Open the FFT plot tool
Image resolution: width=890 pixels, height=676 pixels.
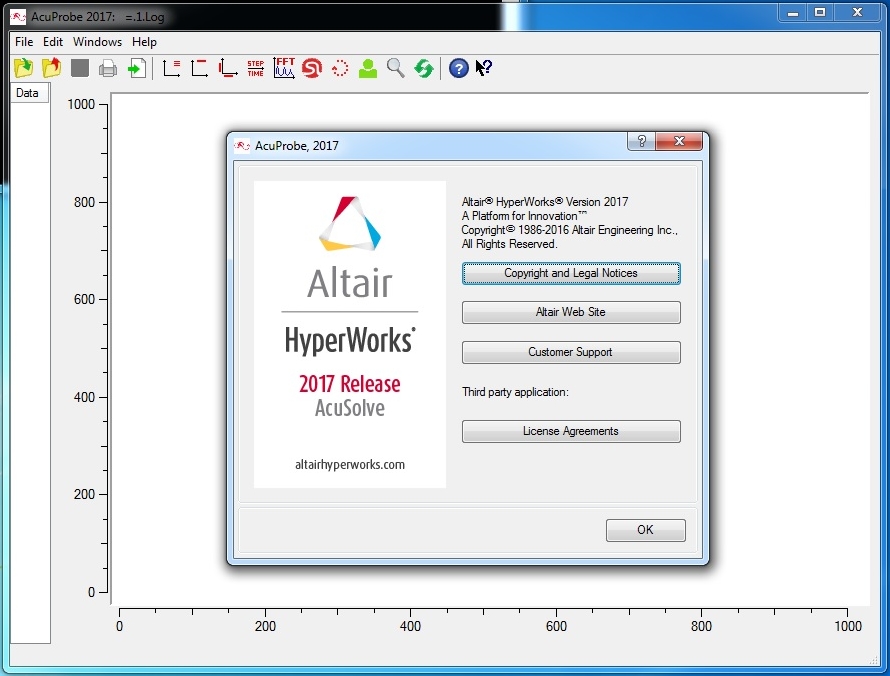click(x=284, y=69)
